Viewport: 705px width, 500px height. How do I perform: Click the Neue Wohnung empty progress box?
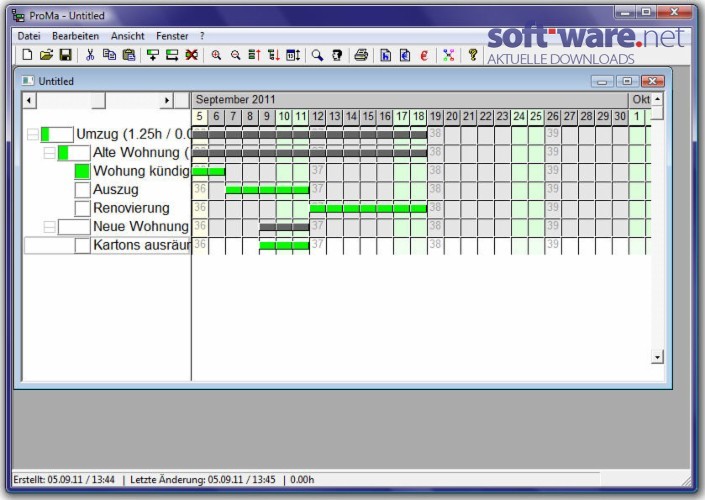pos(74,227)
